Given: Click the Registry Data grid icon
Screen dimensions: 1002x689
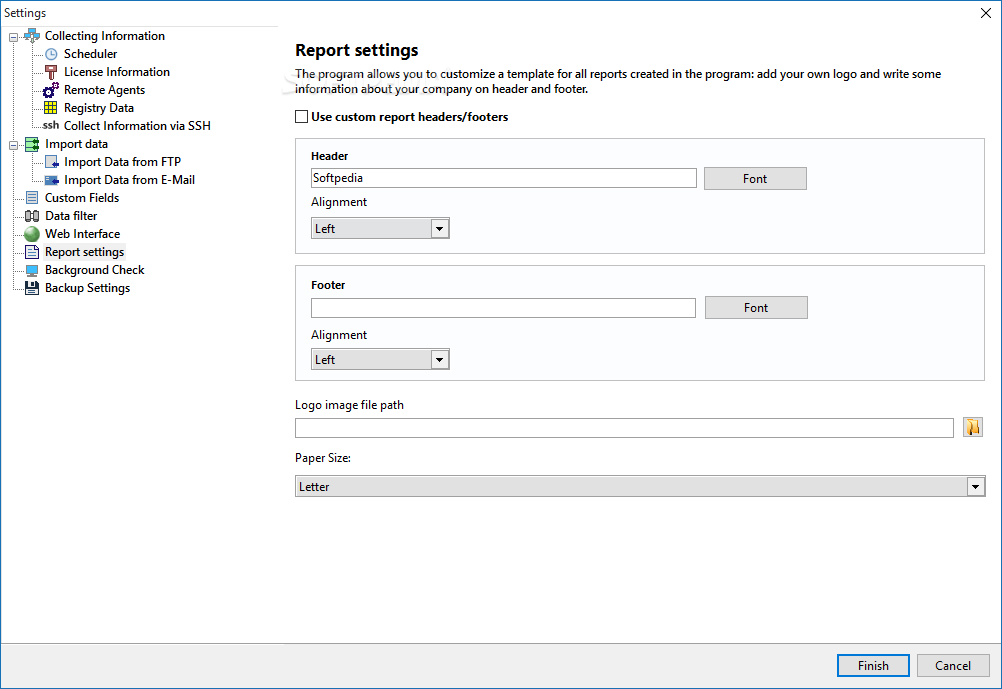Looking at the screenshot, I should [x=50, y=108].
